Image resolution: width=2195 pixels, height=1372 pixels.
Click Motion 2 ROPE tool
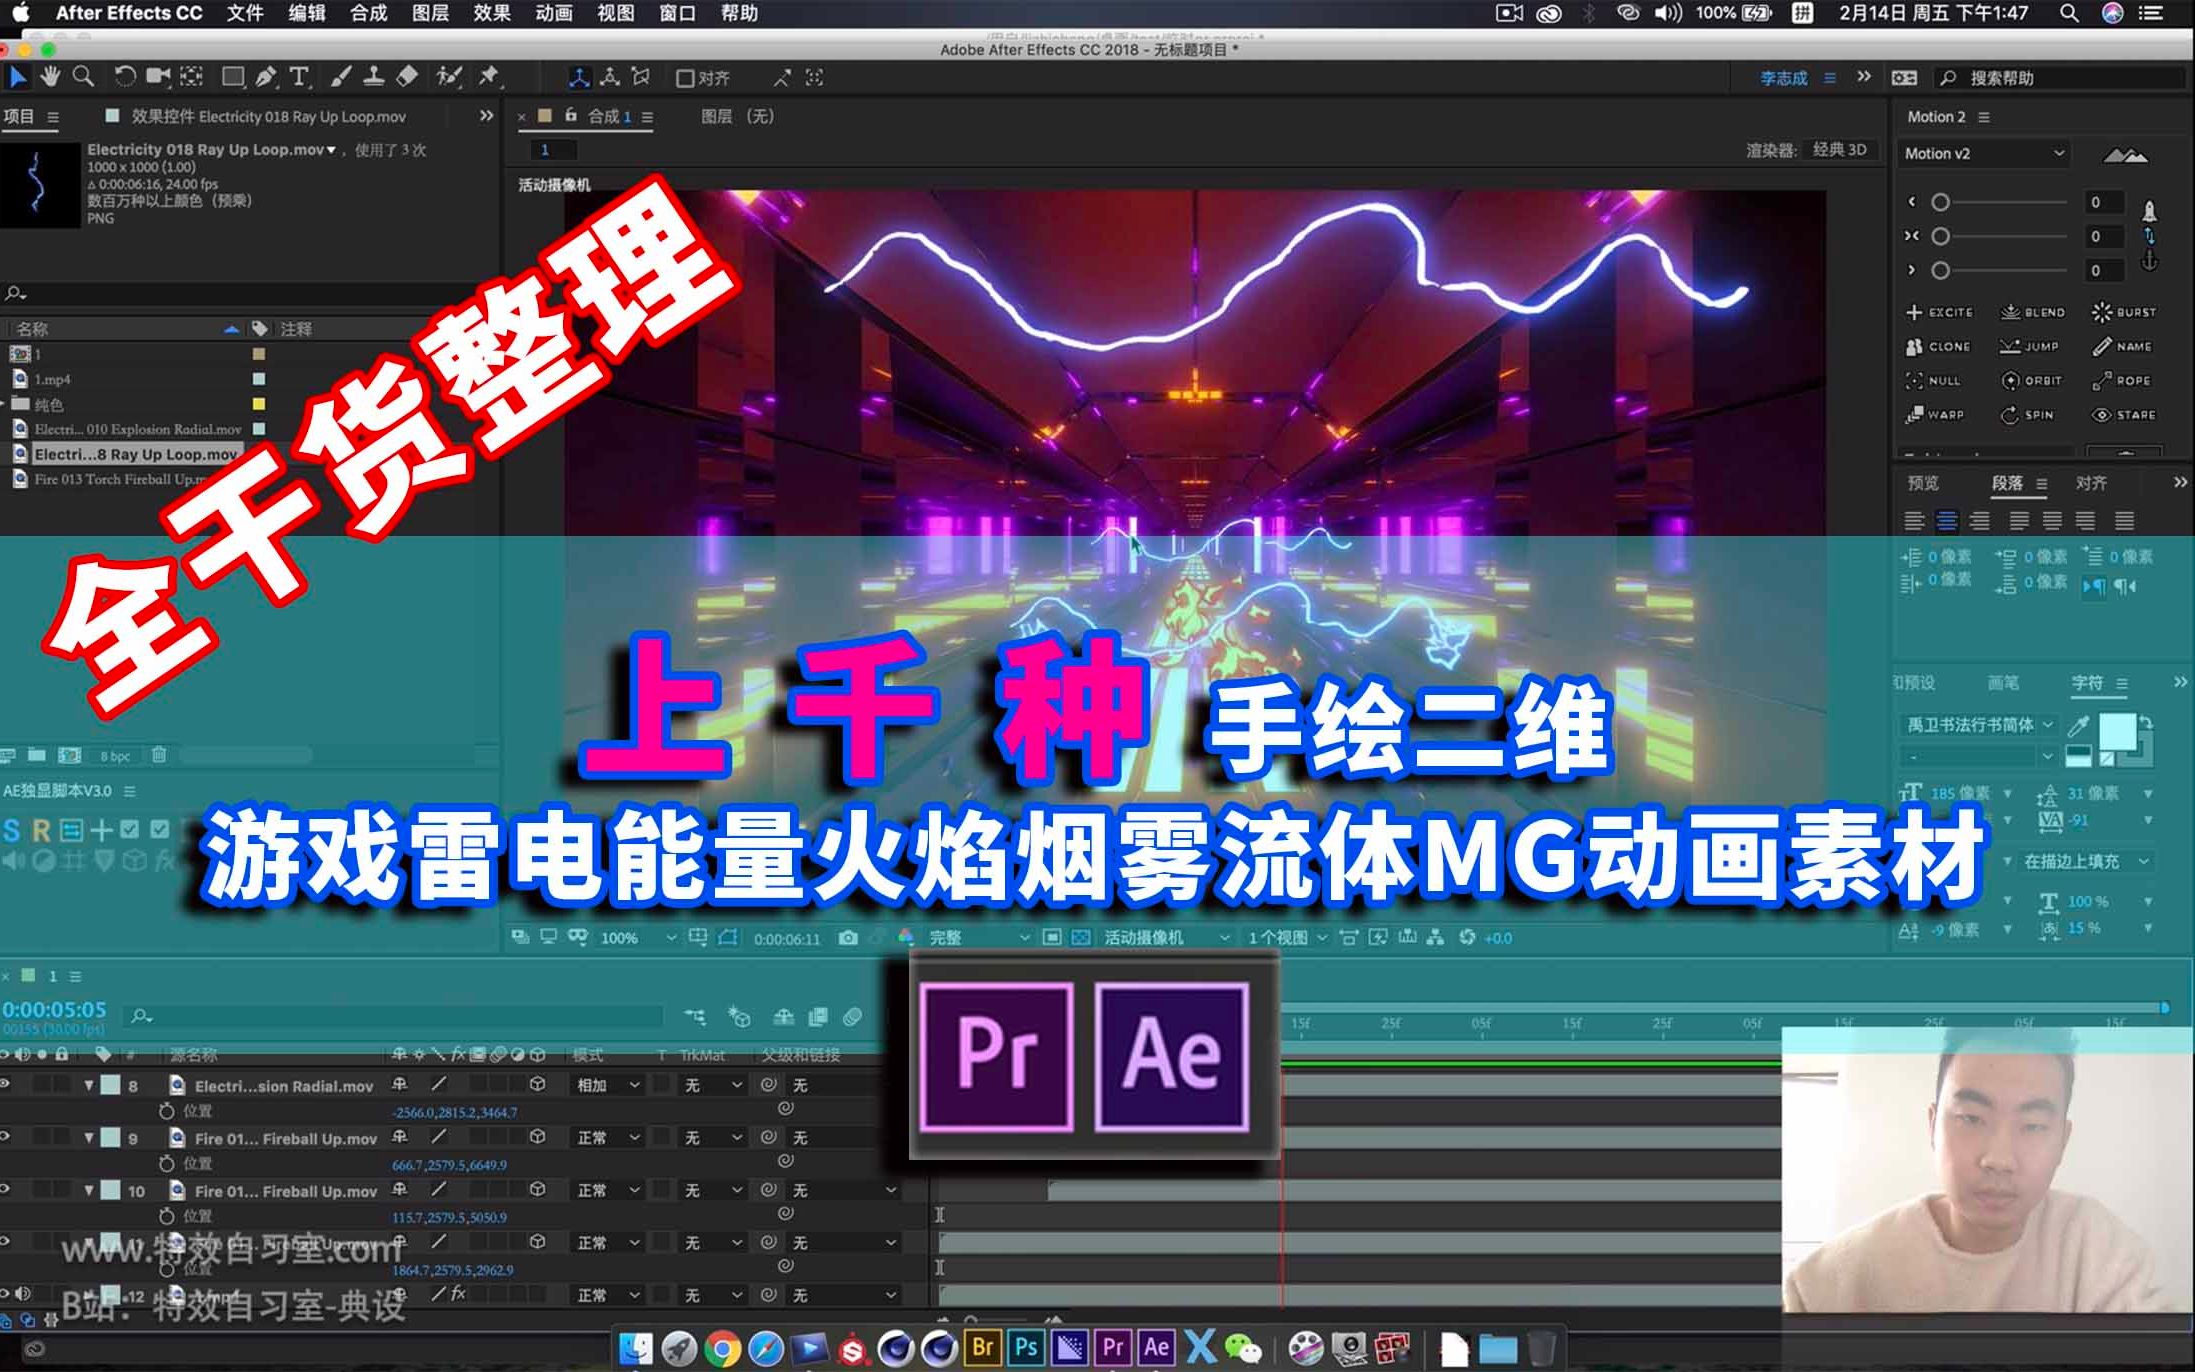(x=2121, y=380)
